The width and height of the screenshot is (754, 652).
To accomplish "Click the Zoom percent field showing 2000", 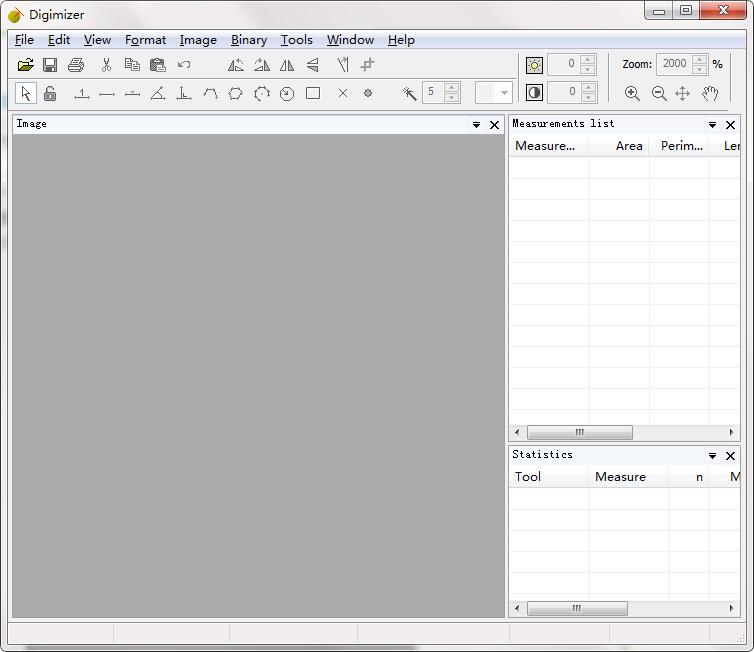I will pos(674,64).
